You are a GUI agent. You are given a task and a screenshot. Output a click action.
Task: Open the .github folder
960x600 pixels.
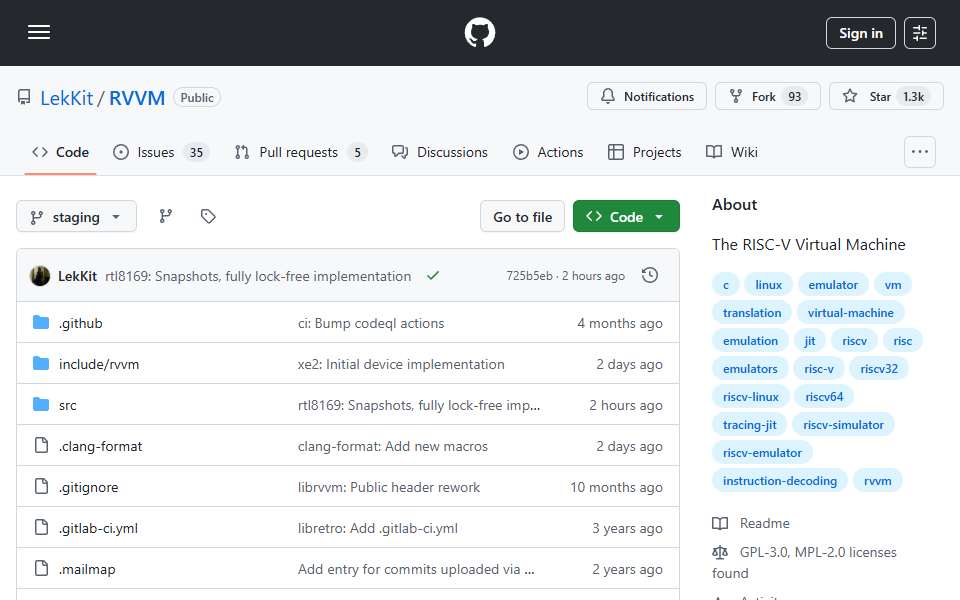coord(80,323)
